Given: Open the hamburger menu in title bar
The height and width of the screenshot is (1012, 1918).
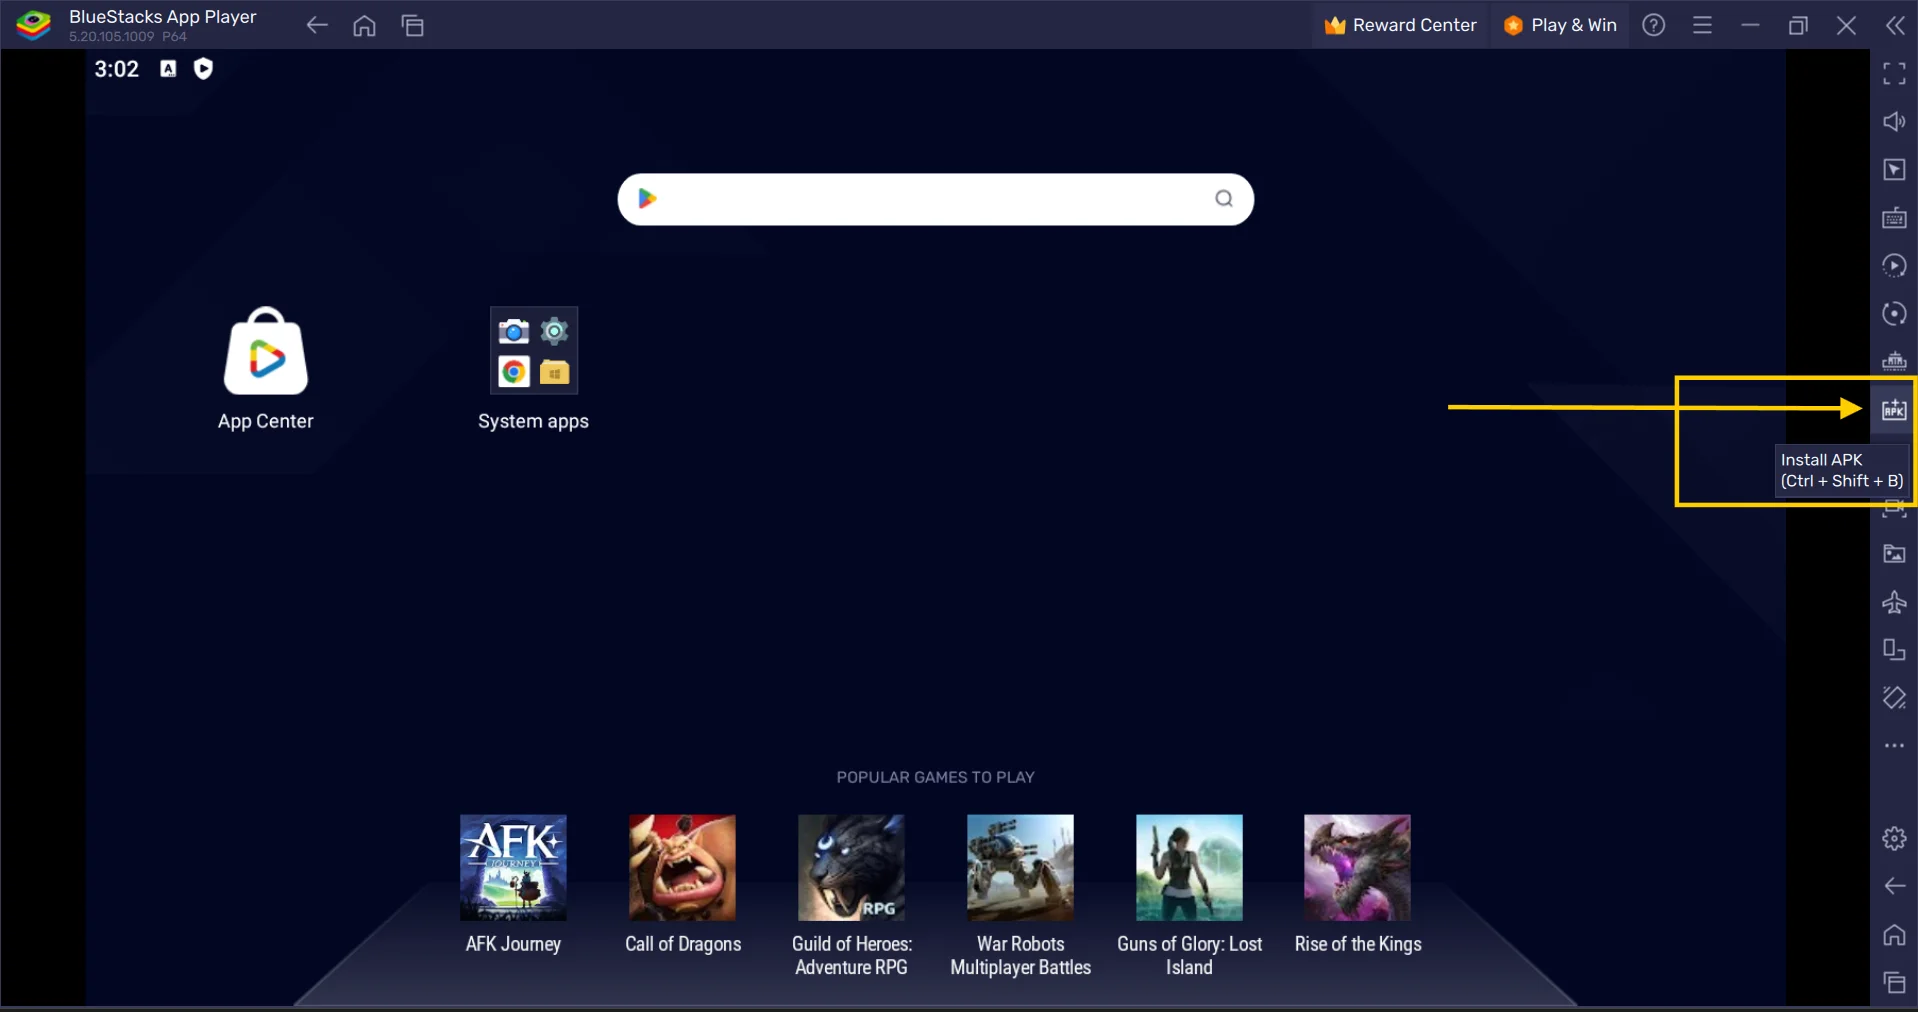Looking at the screenshot, I should (x=1702, y=25).
